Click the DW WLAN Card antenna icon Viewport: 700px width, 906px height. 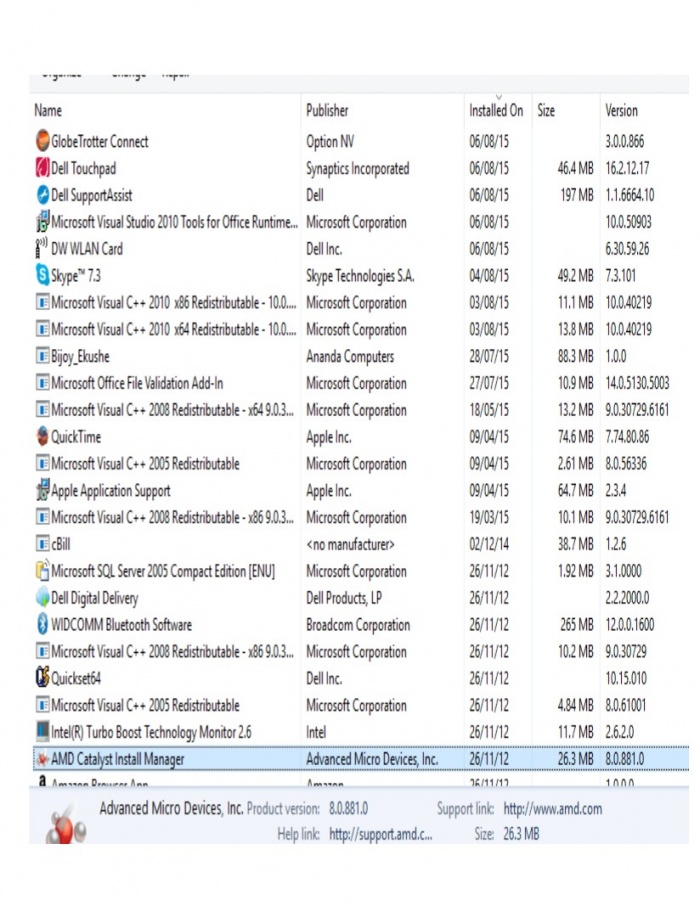[x=42, y=247]
